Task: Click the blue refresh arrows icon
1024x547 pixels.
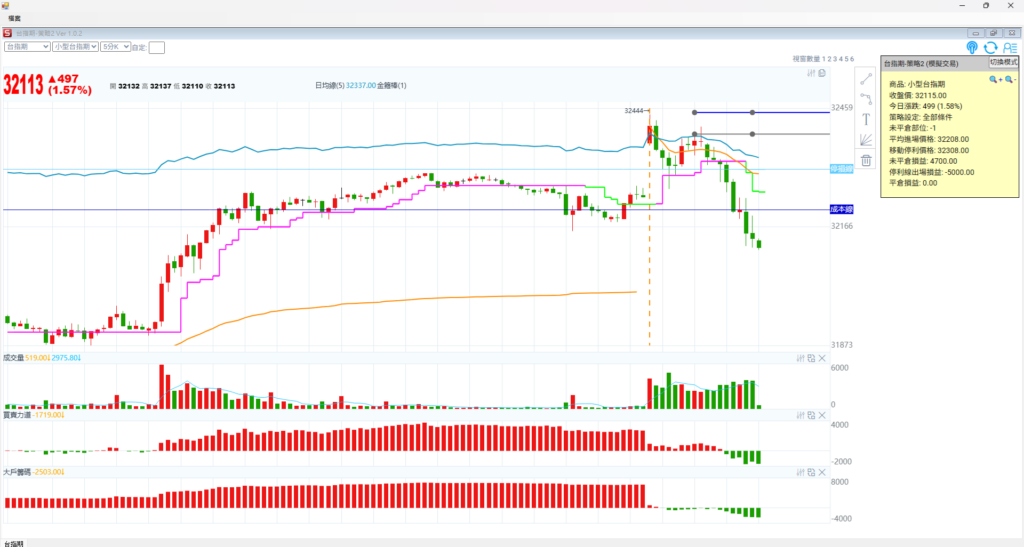Action: point(990,47)
